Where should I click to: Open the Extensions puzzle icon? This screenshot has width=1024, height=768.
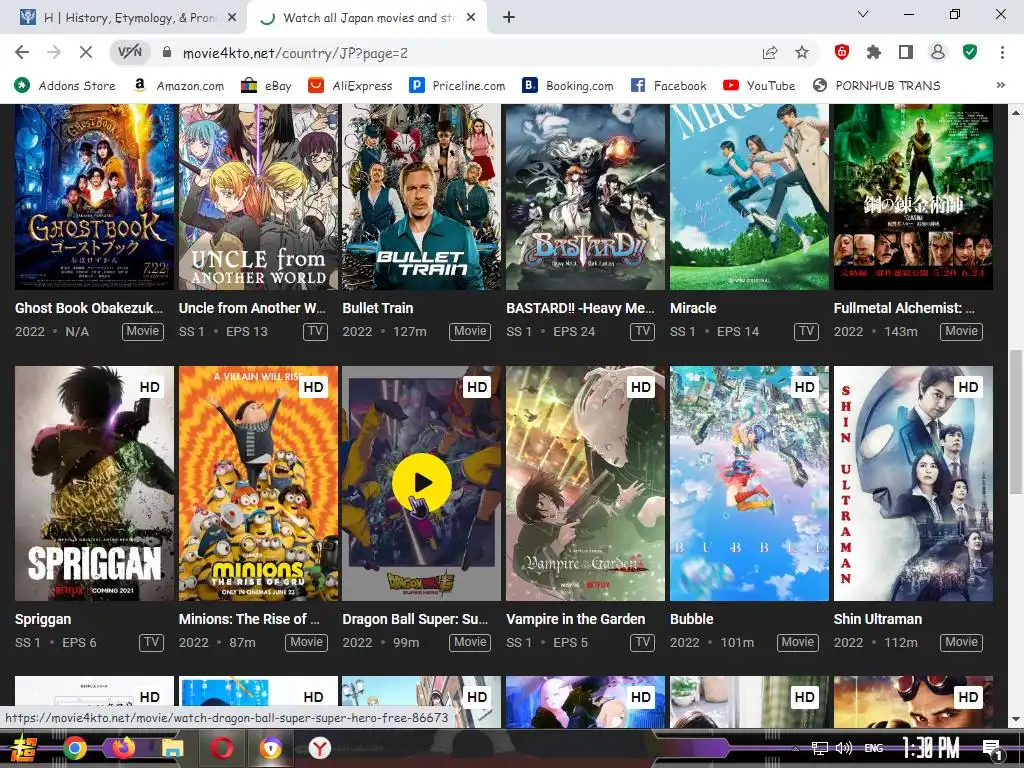tap(874, 52)
